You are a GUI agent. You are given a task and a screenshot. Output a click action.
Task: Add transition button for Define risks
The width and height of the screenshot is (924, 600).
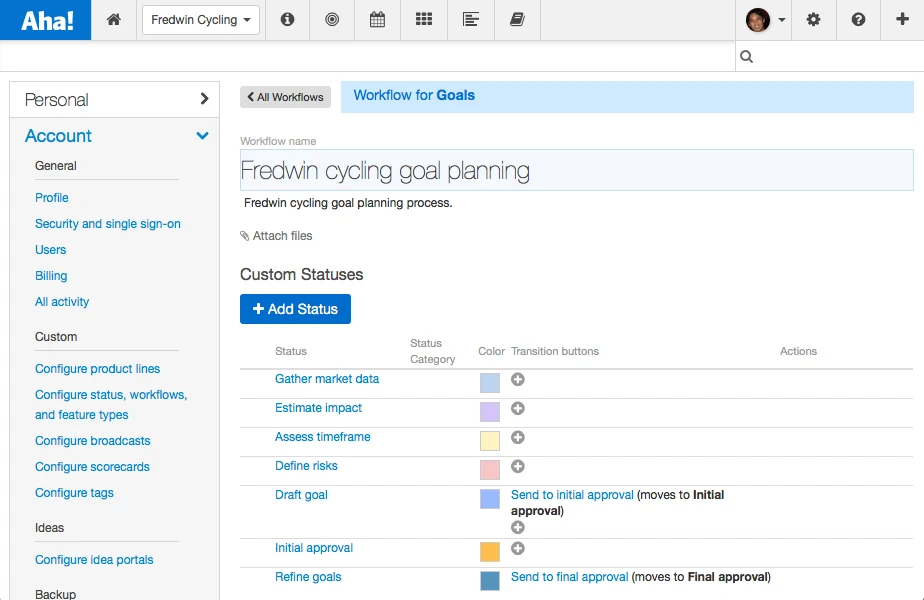(518, 466)
